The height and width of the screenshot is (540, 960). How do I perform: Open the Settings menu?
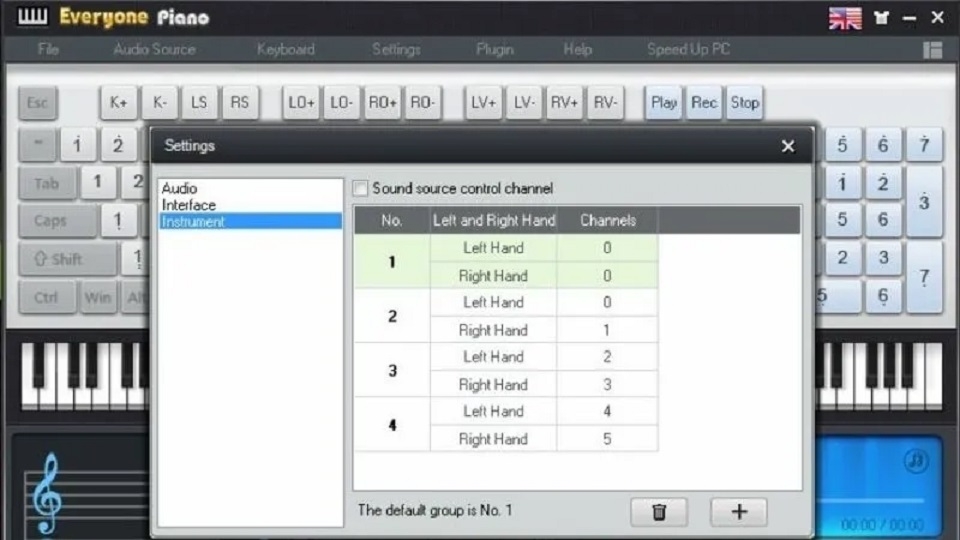coord(396,50)
